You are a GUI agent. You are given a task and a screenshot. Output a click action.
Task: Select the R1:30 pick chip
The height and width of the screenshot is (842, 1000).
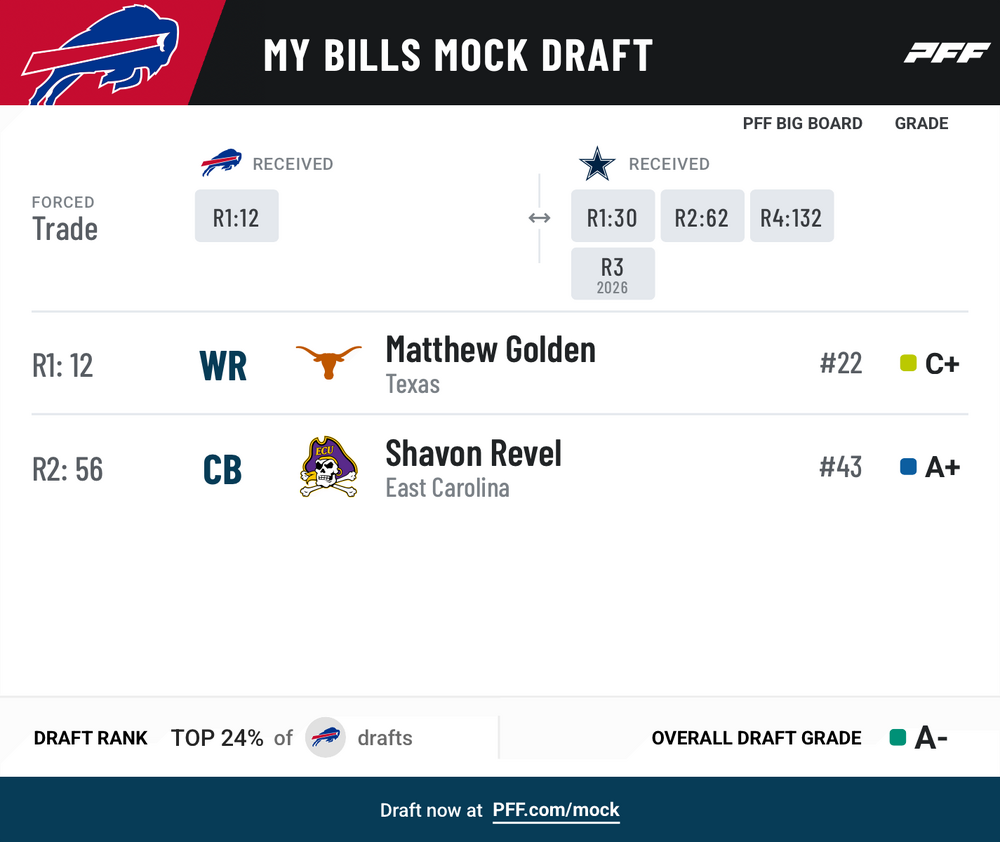613,216
